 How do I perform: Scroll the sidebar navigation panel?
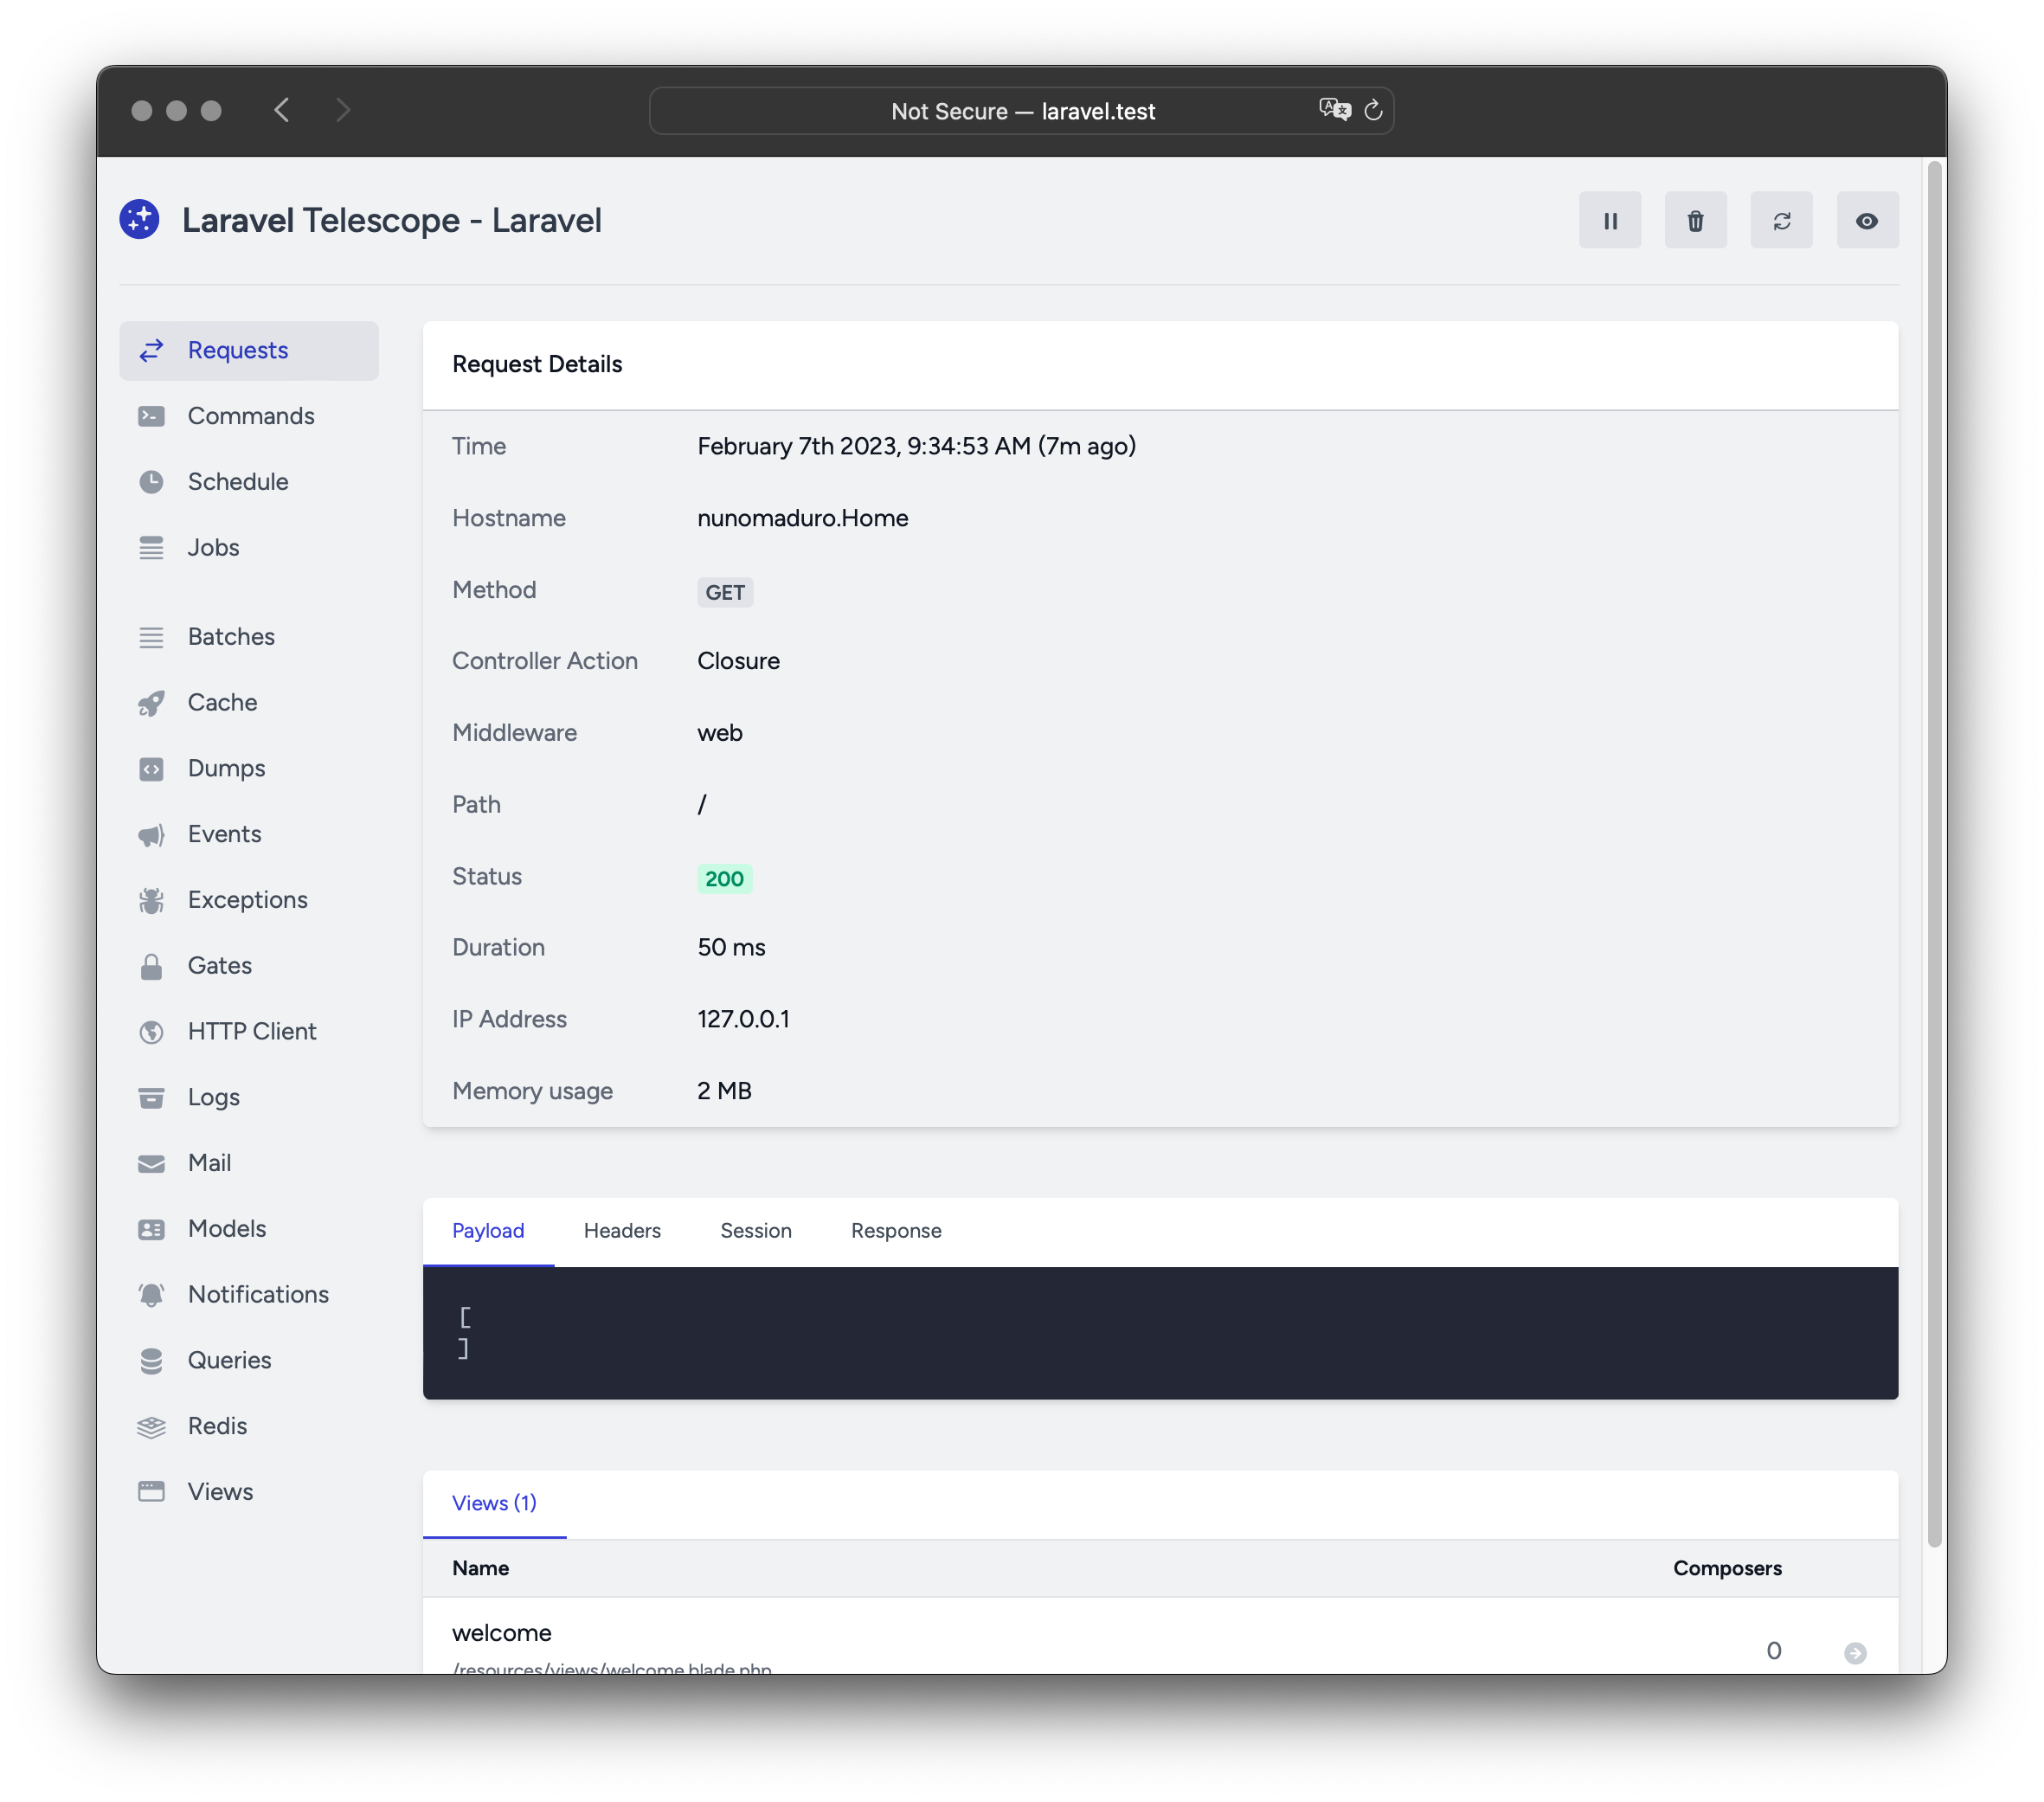[x=248, y=922]
